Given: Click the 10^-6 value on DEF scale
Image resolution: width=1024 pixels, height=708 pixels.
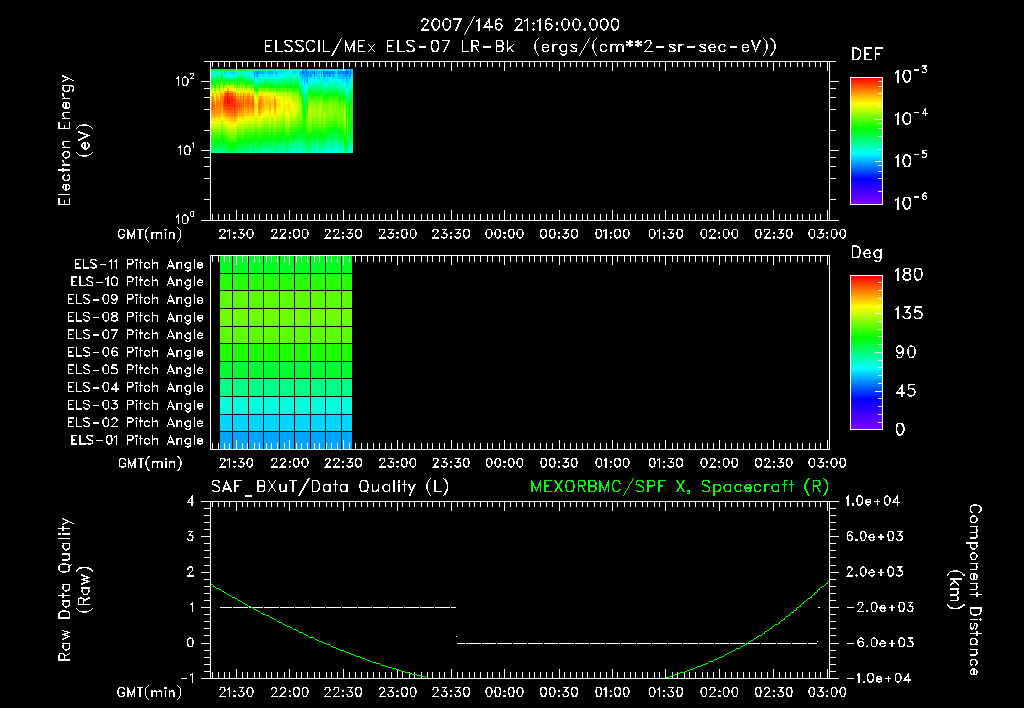Looking at the screenshot, I should (x=911, y=202).
